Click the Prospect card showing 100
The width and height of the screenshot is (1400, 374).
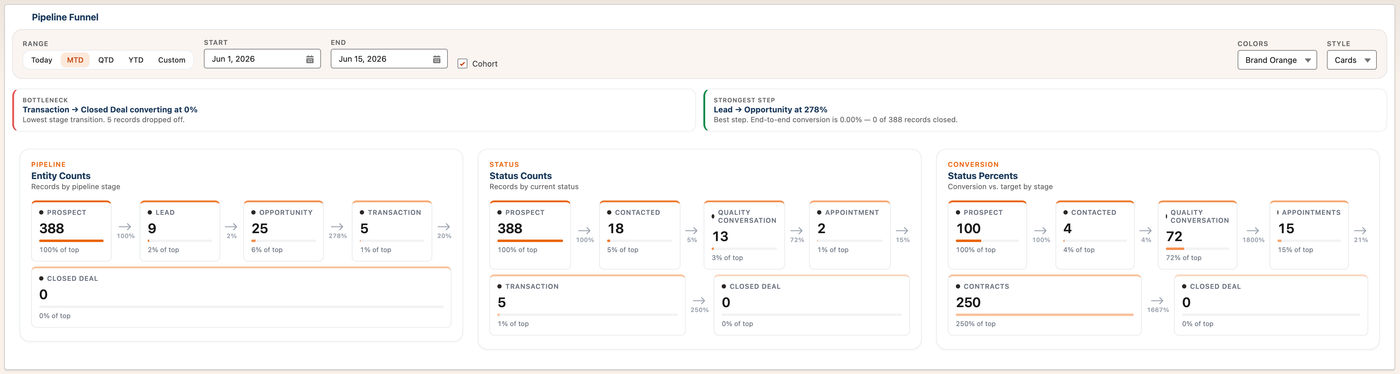988,235
